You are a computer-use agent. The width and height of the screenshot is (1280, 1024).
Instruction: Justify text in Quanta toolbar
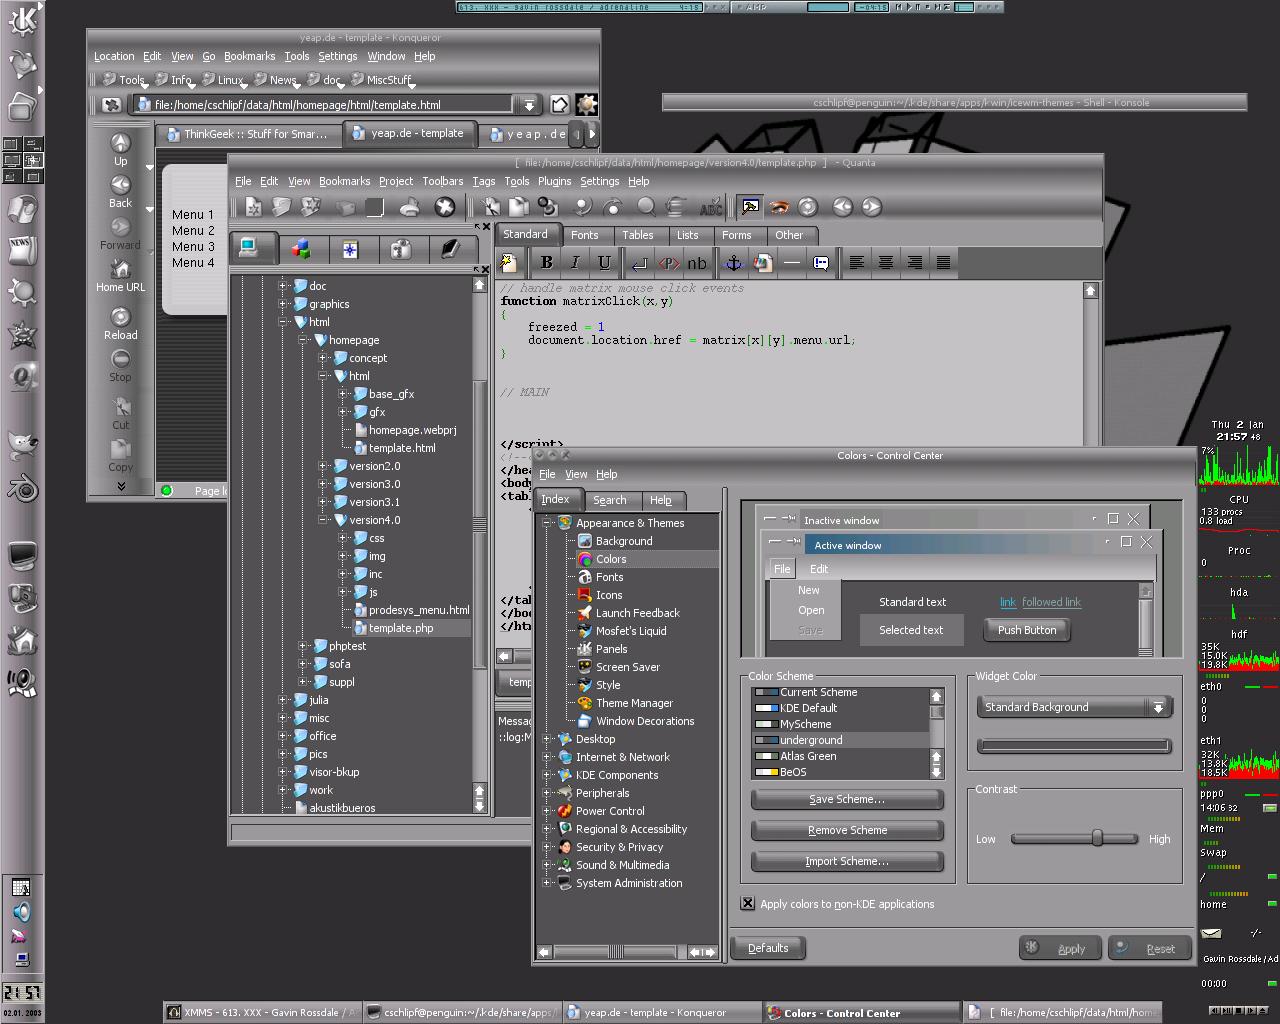(944, 263)
